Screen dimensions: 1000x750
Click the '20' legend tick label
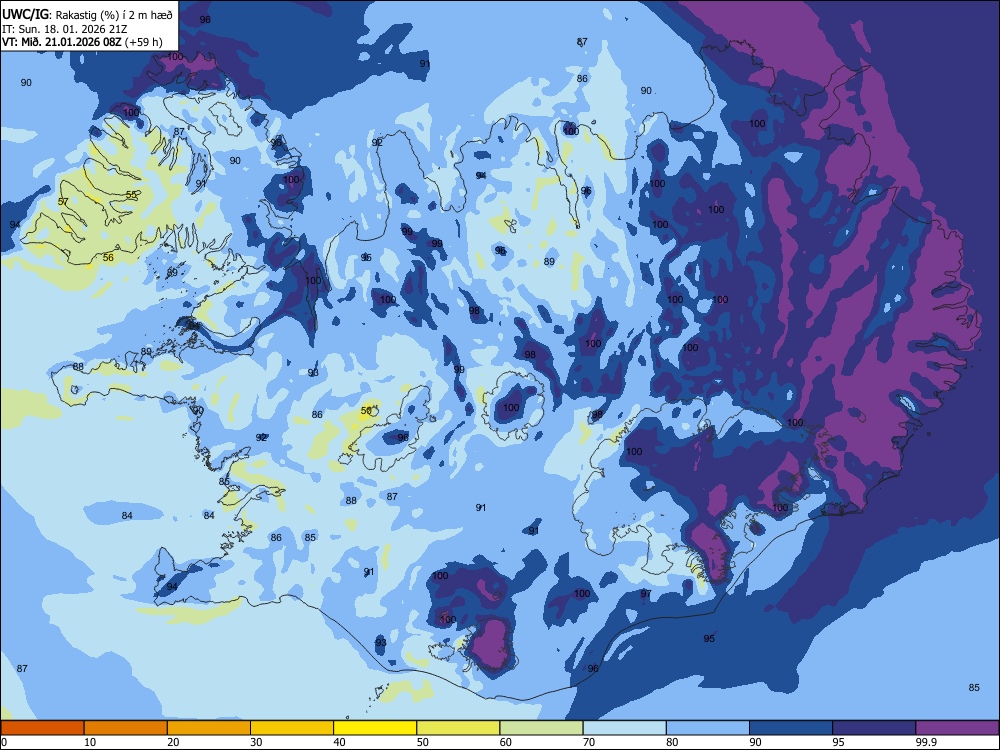173,742
